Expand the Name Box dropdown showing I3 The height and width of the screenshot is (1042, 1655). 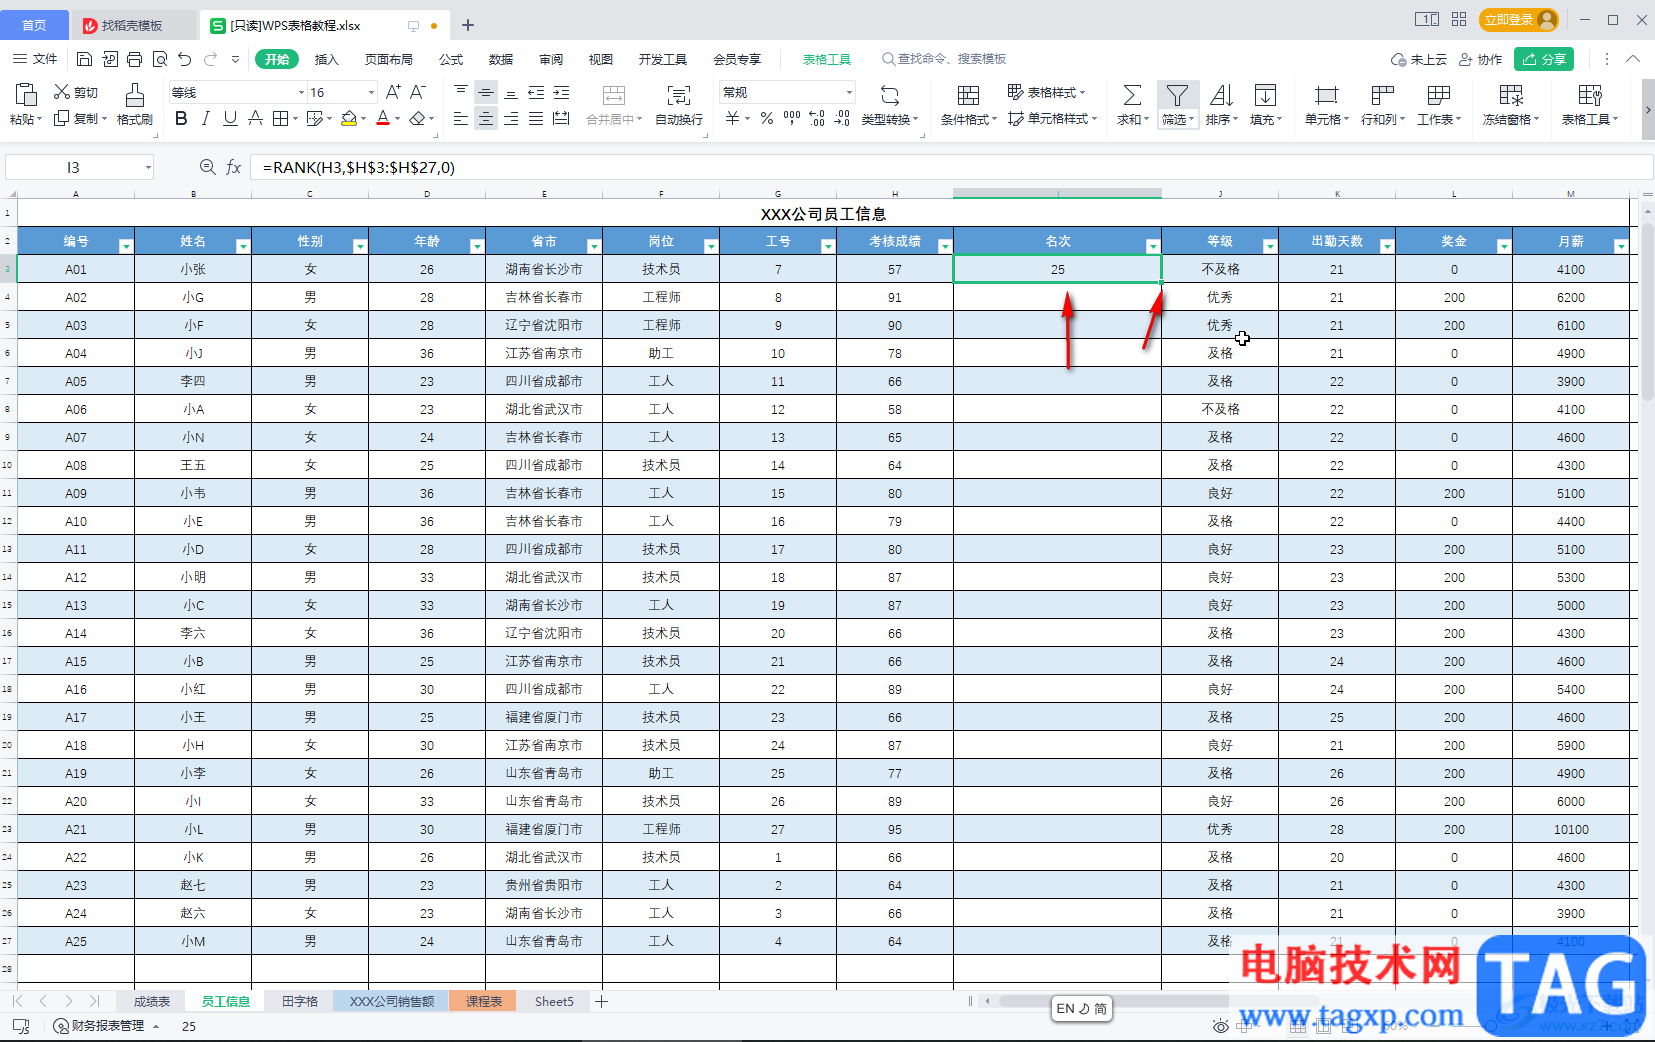pos(148,167)
